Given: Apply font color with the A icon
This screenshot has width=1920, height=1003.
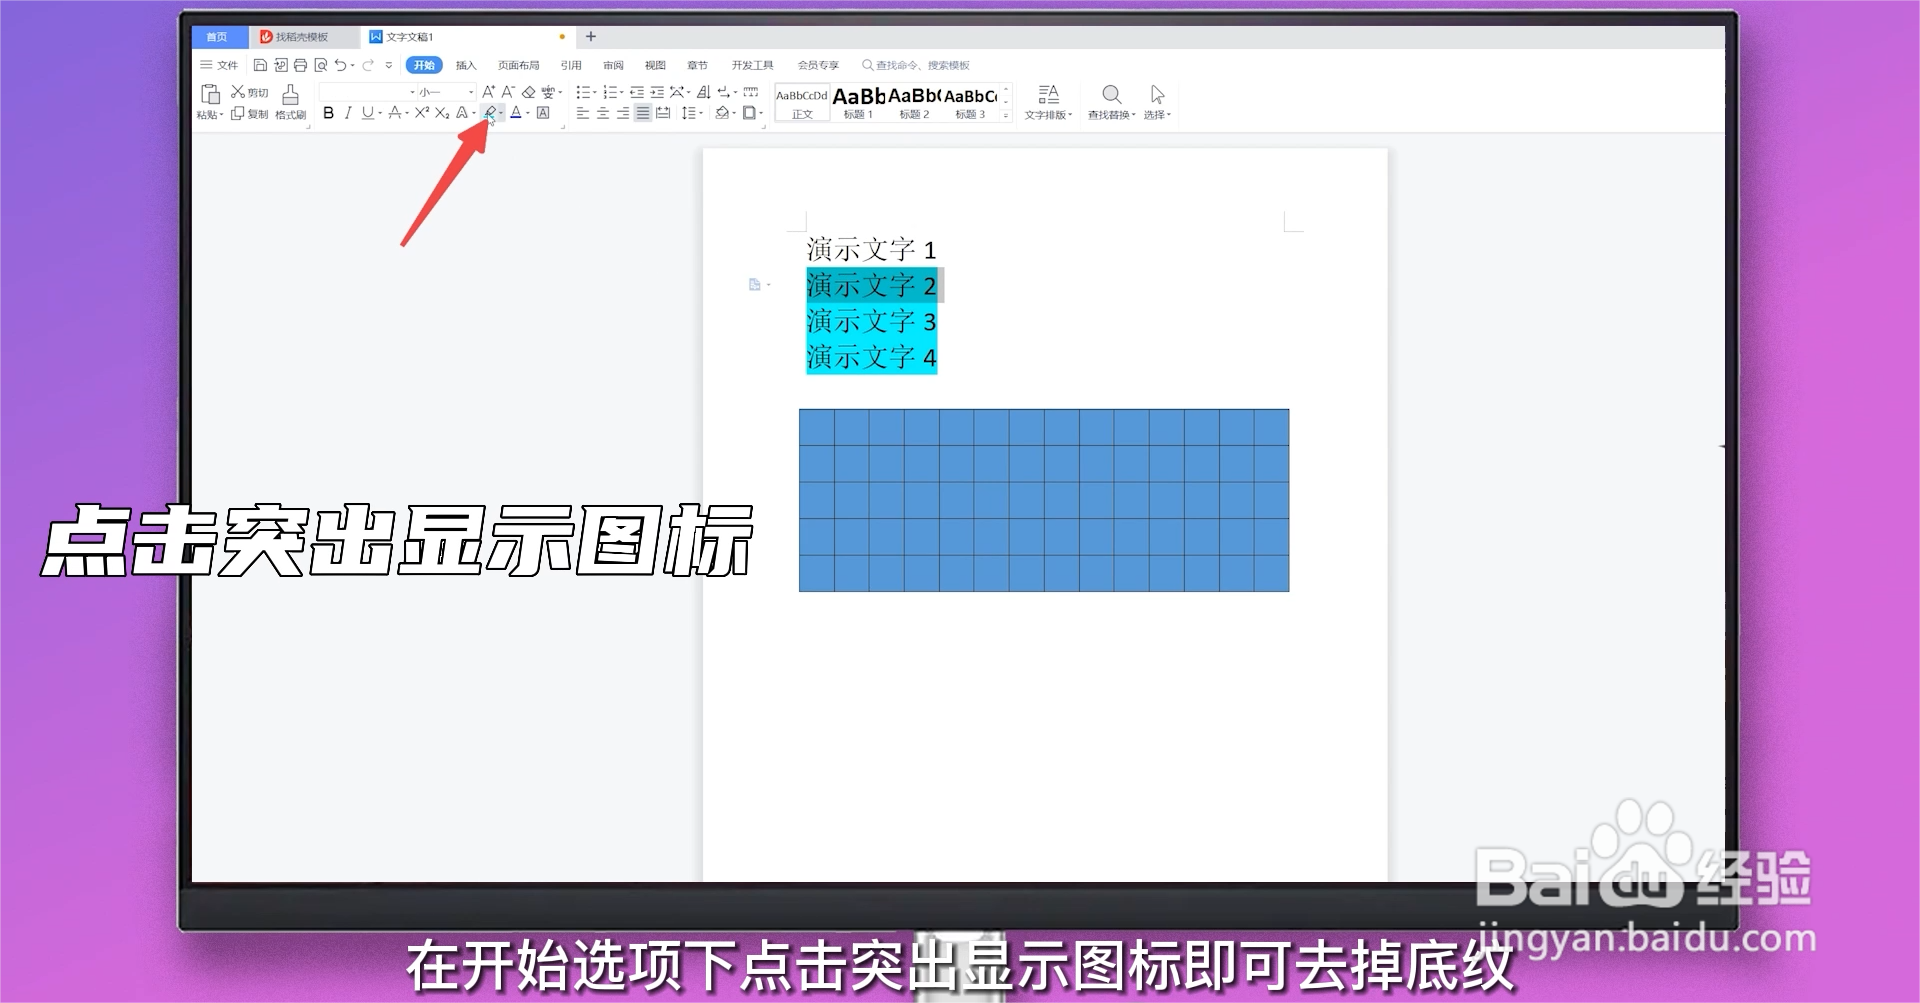Looking at the screenshot, I should click(x=514, y=112).
